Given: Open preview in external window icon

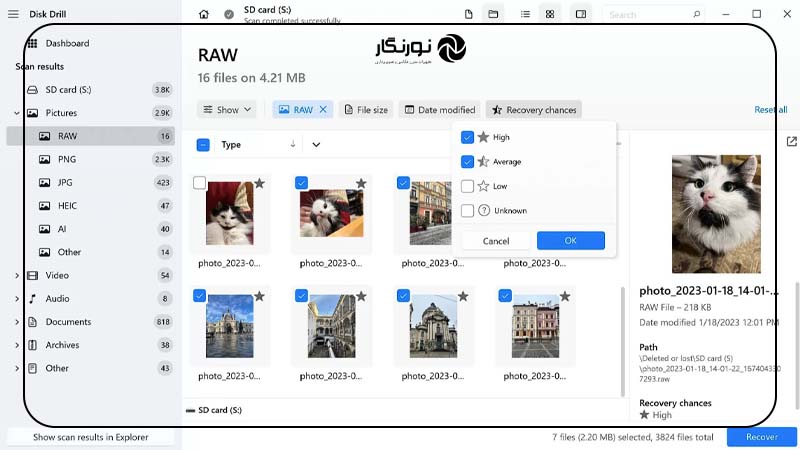Looking at the screenshot, I should (x=791, y=141).
